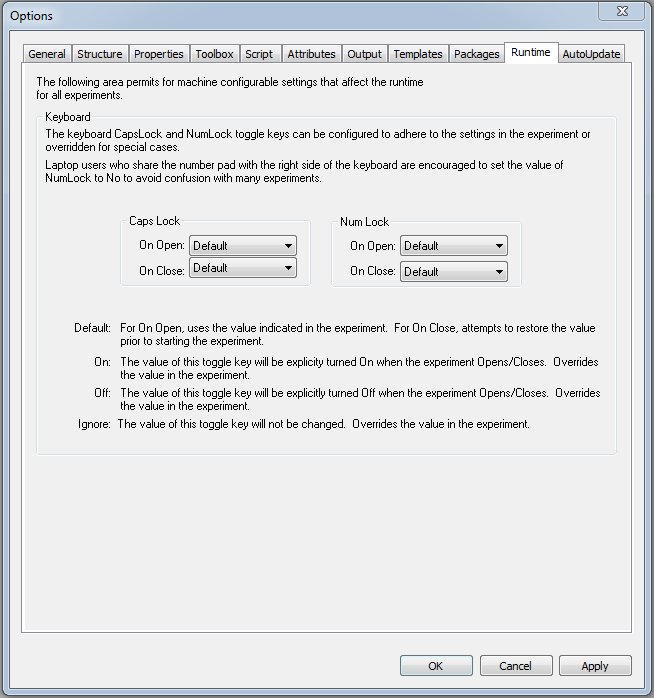
Task: Expand Num Lock On Open dropdown
Action: click(454, 246)
